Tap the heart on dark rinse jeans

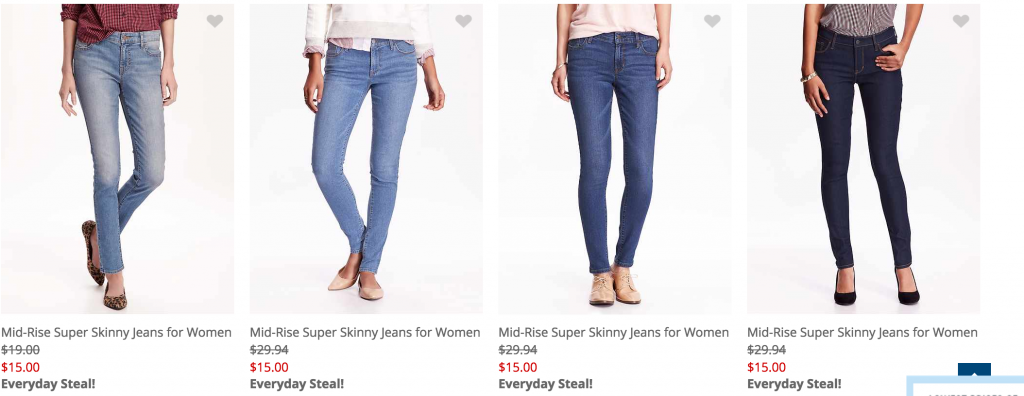[x=961, y=21]
